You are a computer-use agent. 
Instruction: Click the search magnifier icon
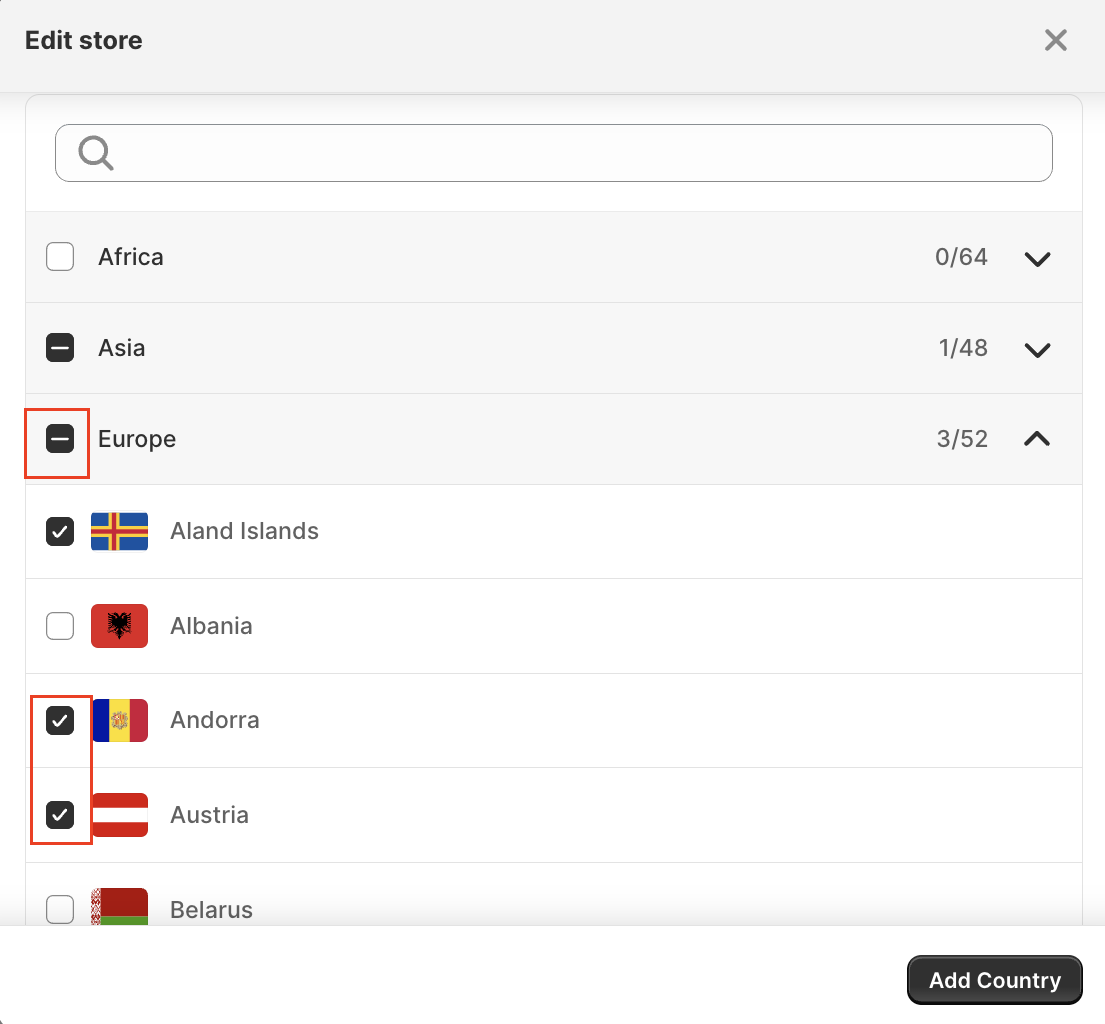click(x=96, y=153)
